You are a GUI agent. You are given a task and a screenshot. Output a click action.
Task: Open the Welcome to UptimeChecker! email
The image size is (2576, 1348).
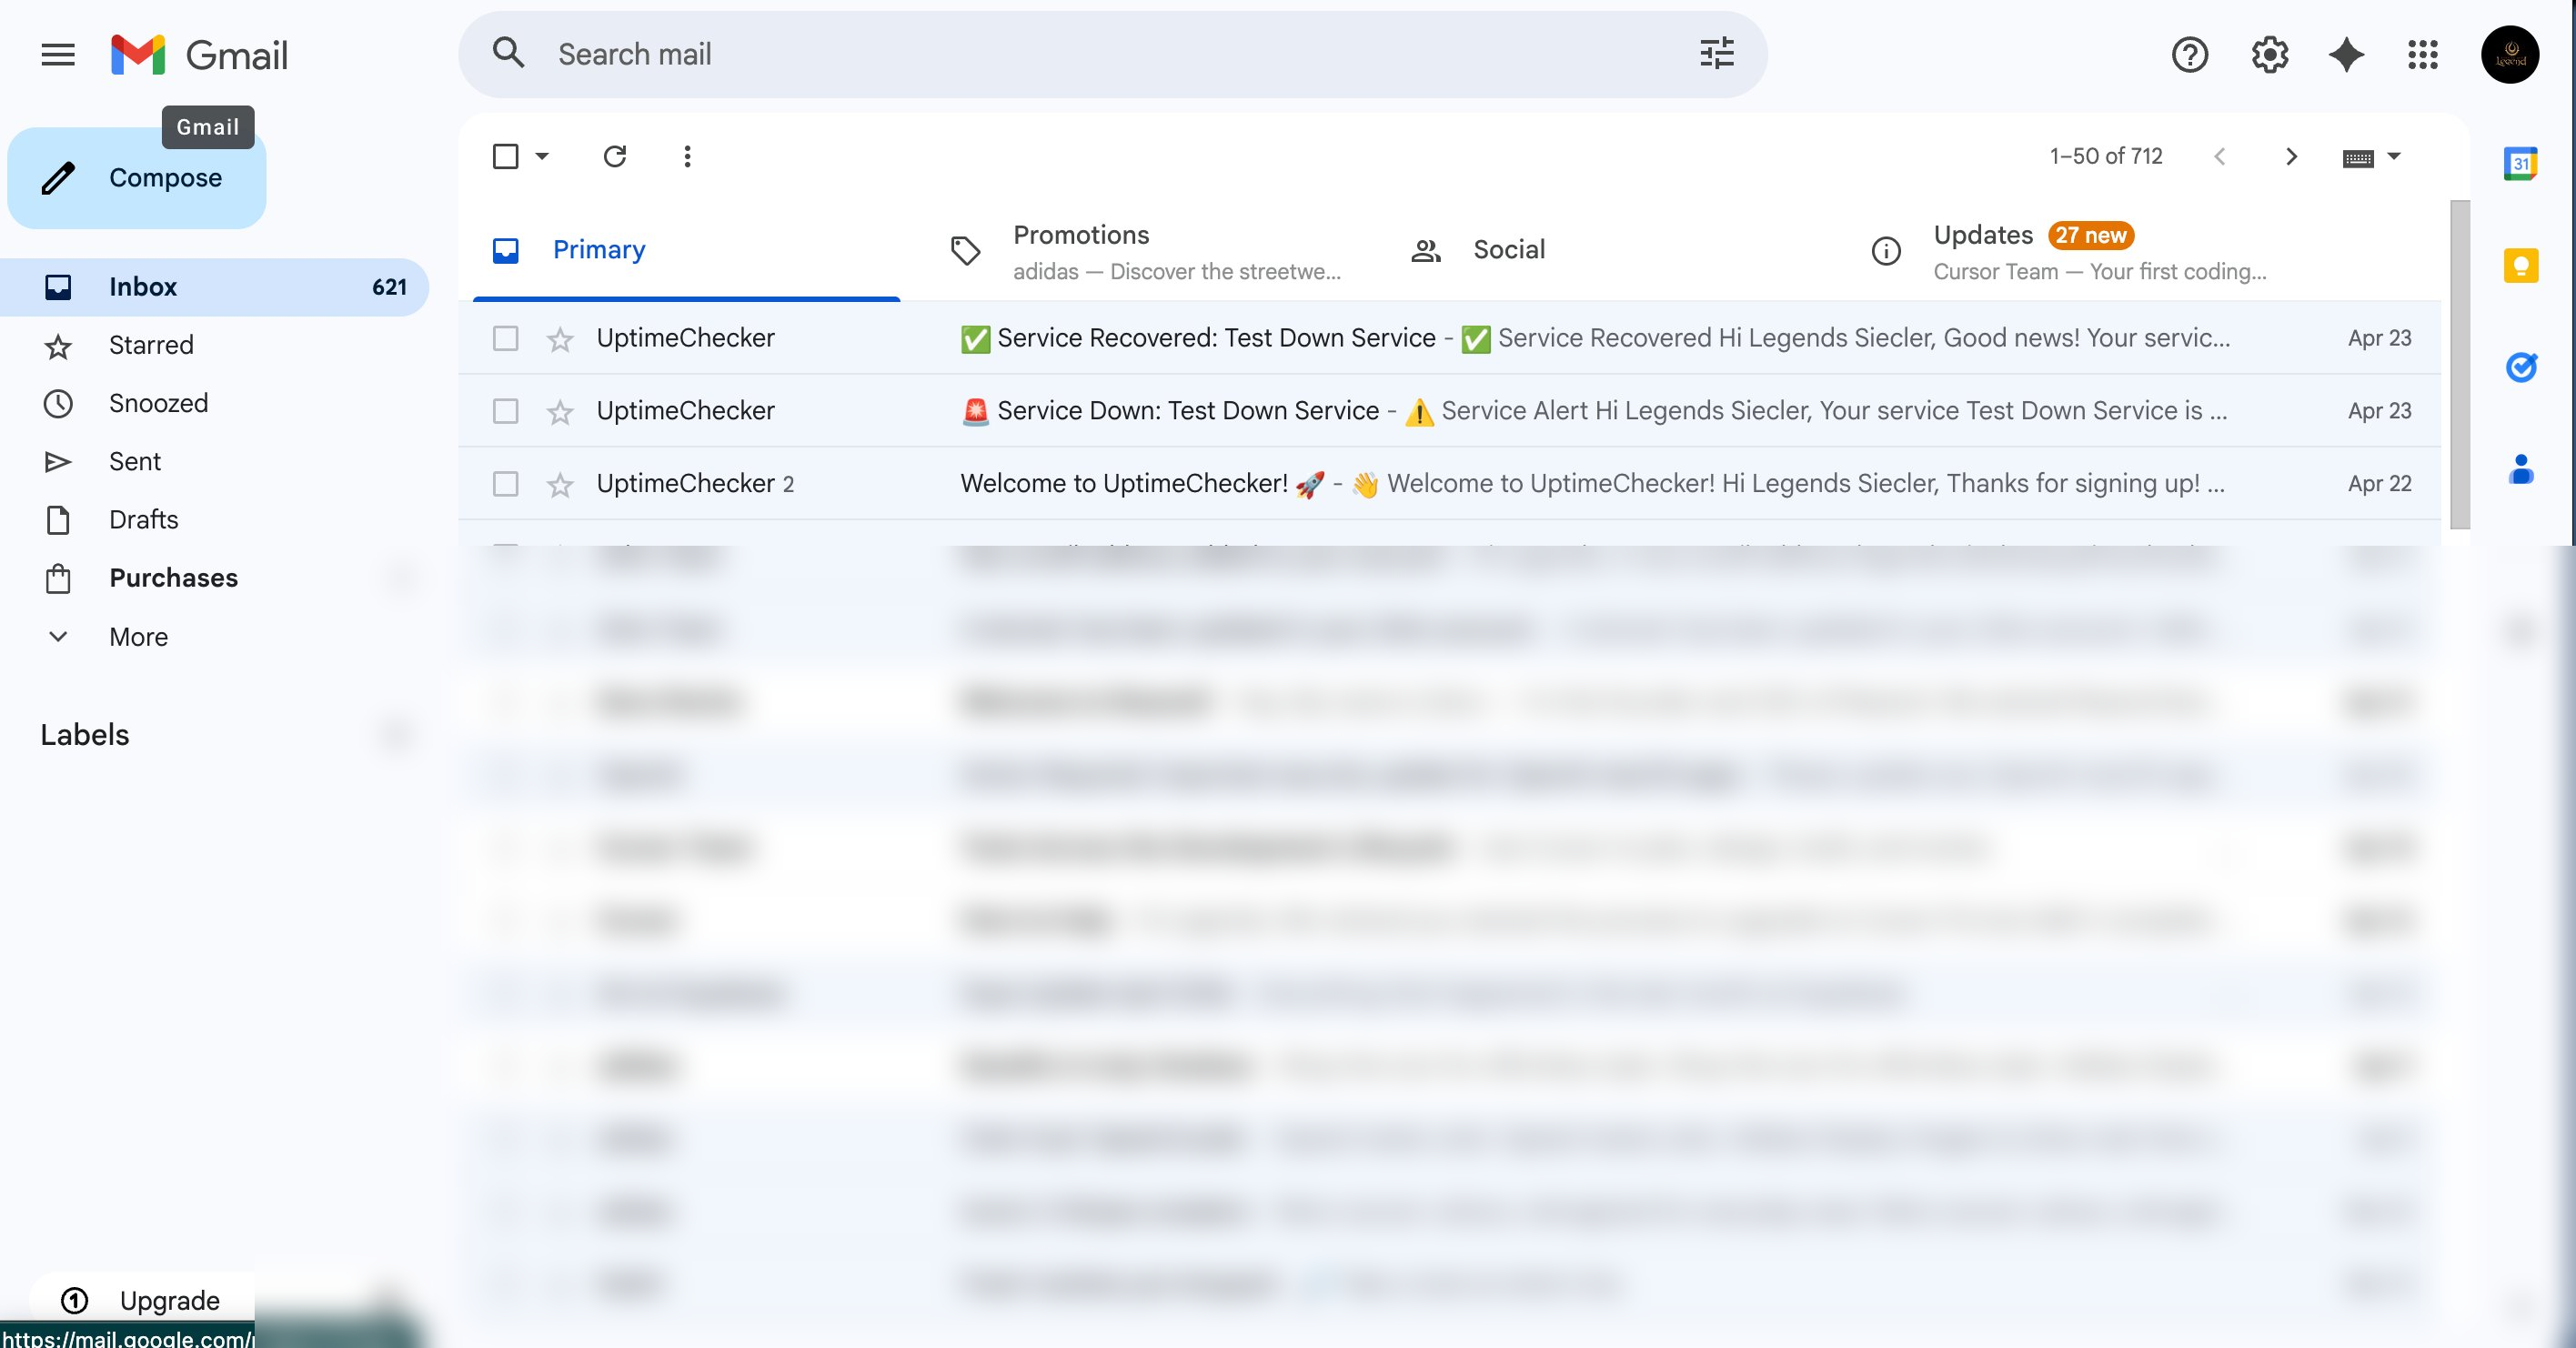pyautogui.click(x=1449, y=484)
